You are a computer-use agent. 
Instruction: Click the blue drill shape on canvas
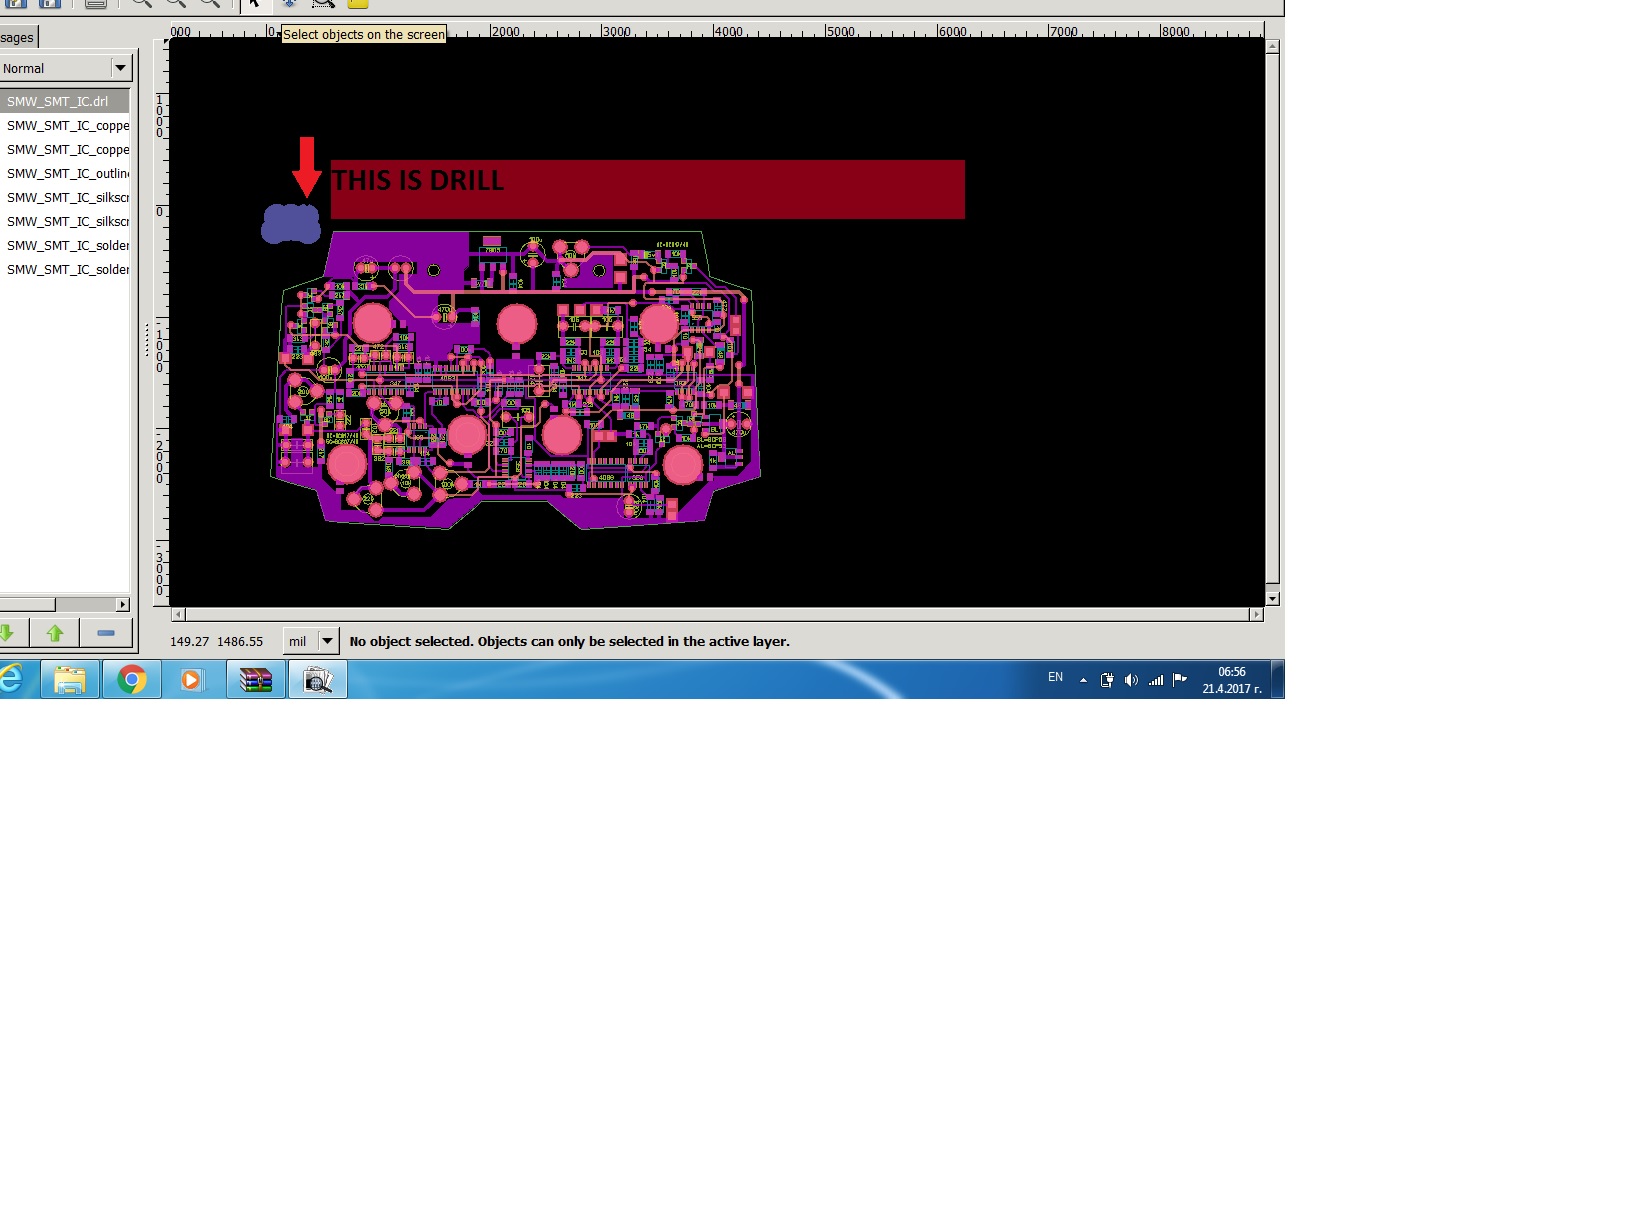[291, 224]
